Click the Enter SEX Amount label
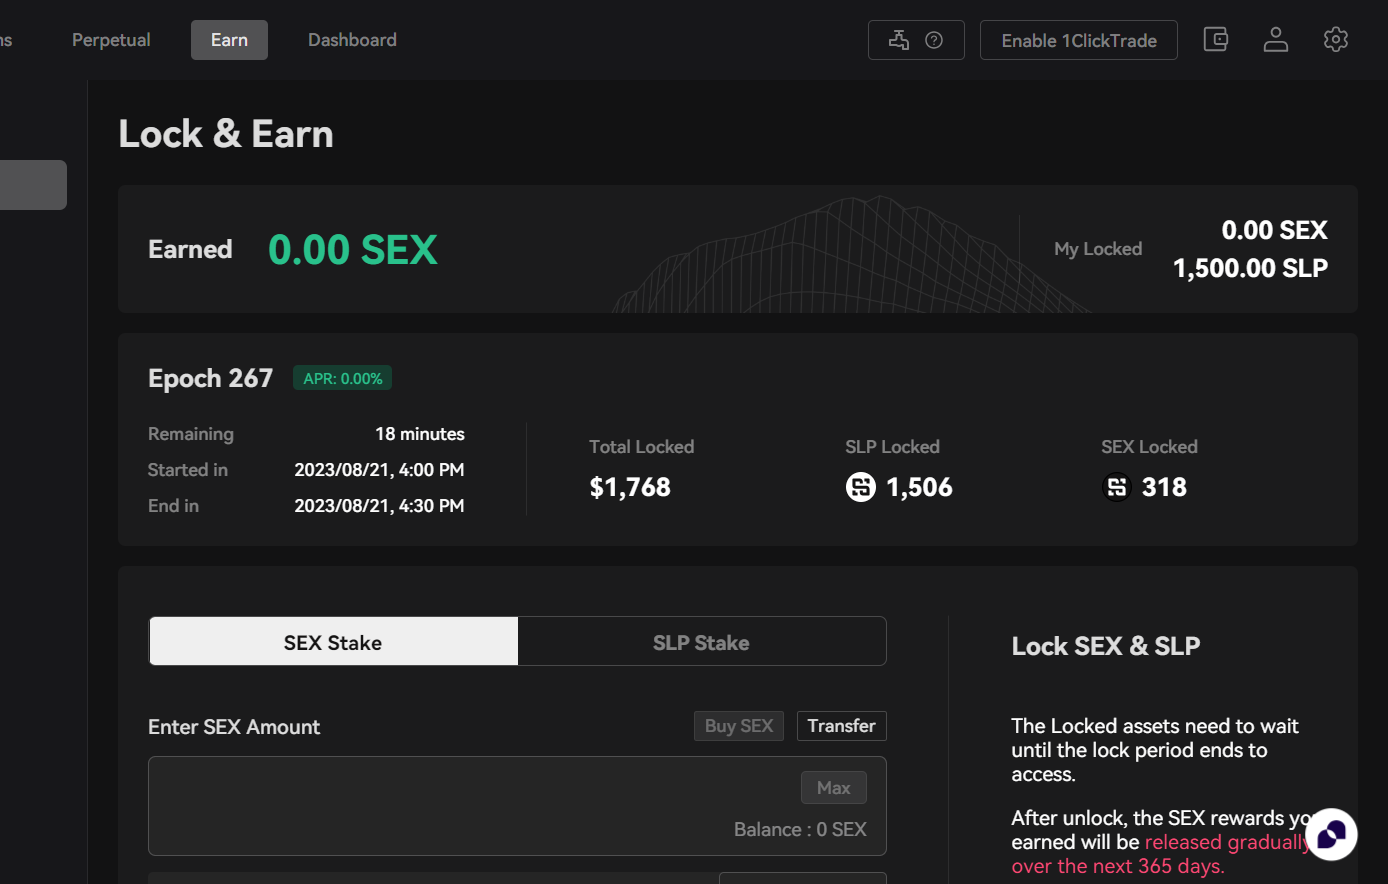 click(x=234, y=727)
